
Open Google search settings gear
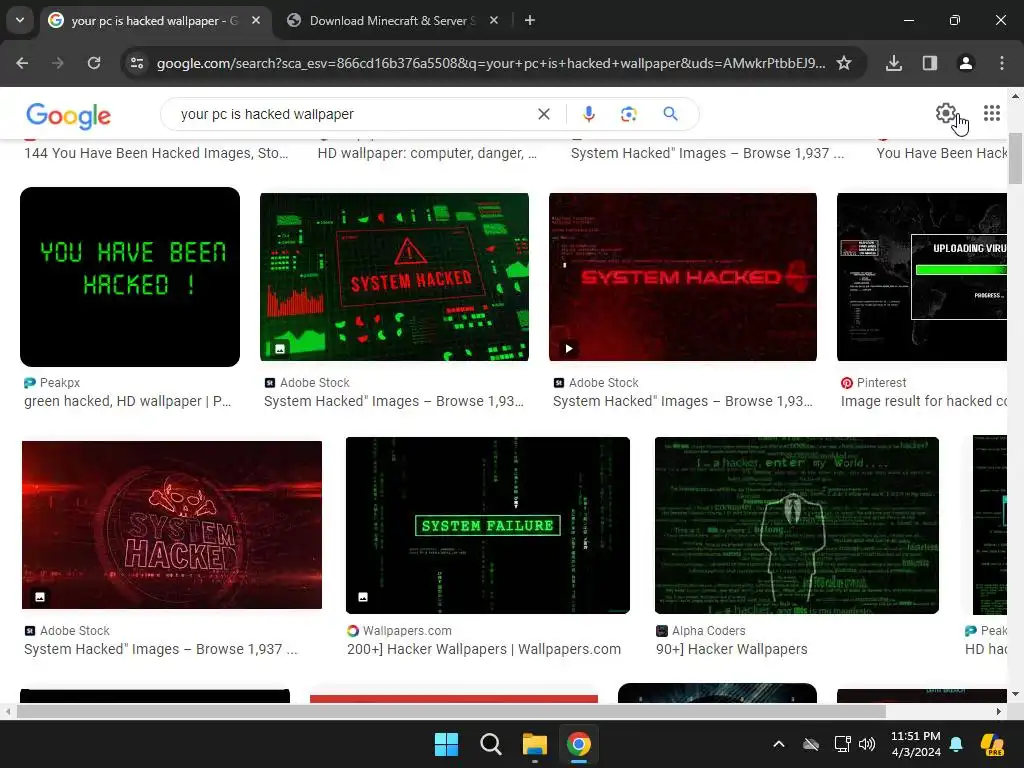(x=945, y=114)
